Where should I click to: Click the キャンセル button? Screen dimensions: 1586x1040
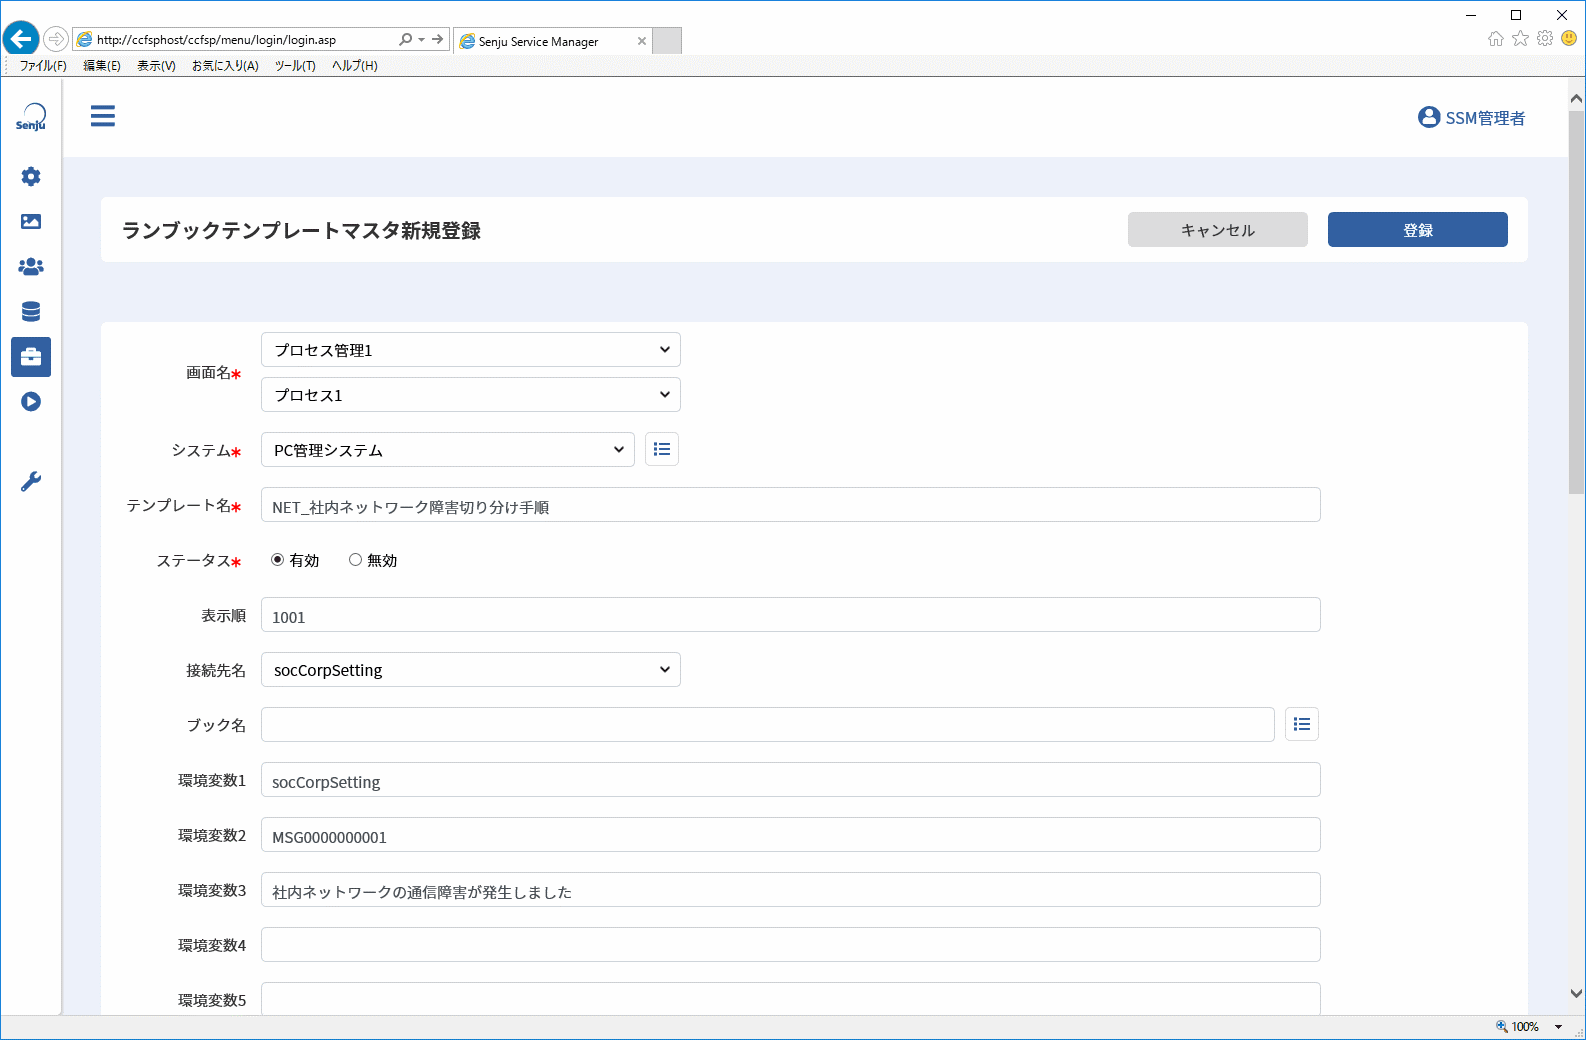click(x=1218, y=229)
